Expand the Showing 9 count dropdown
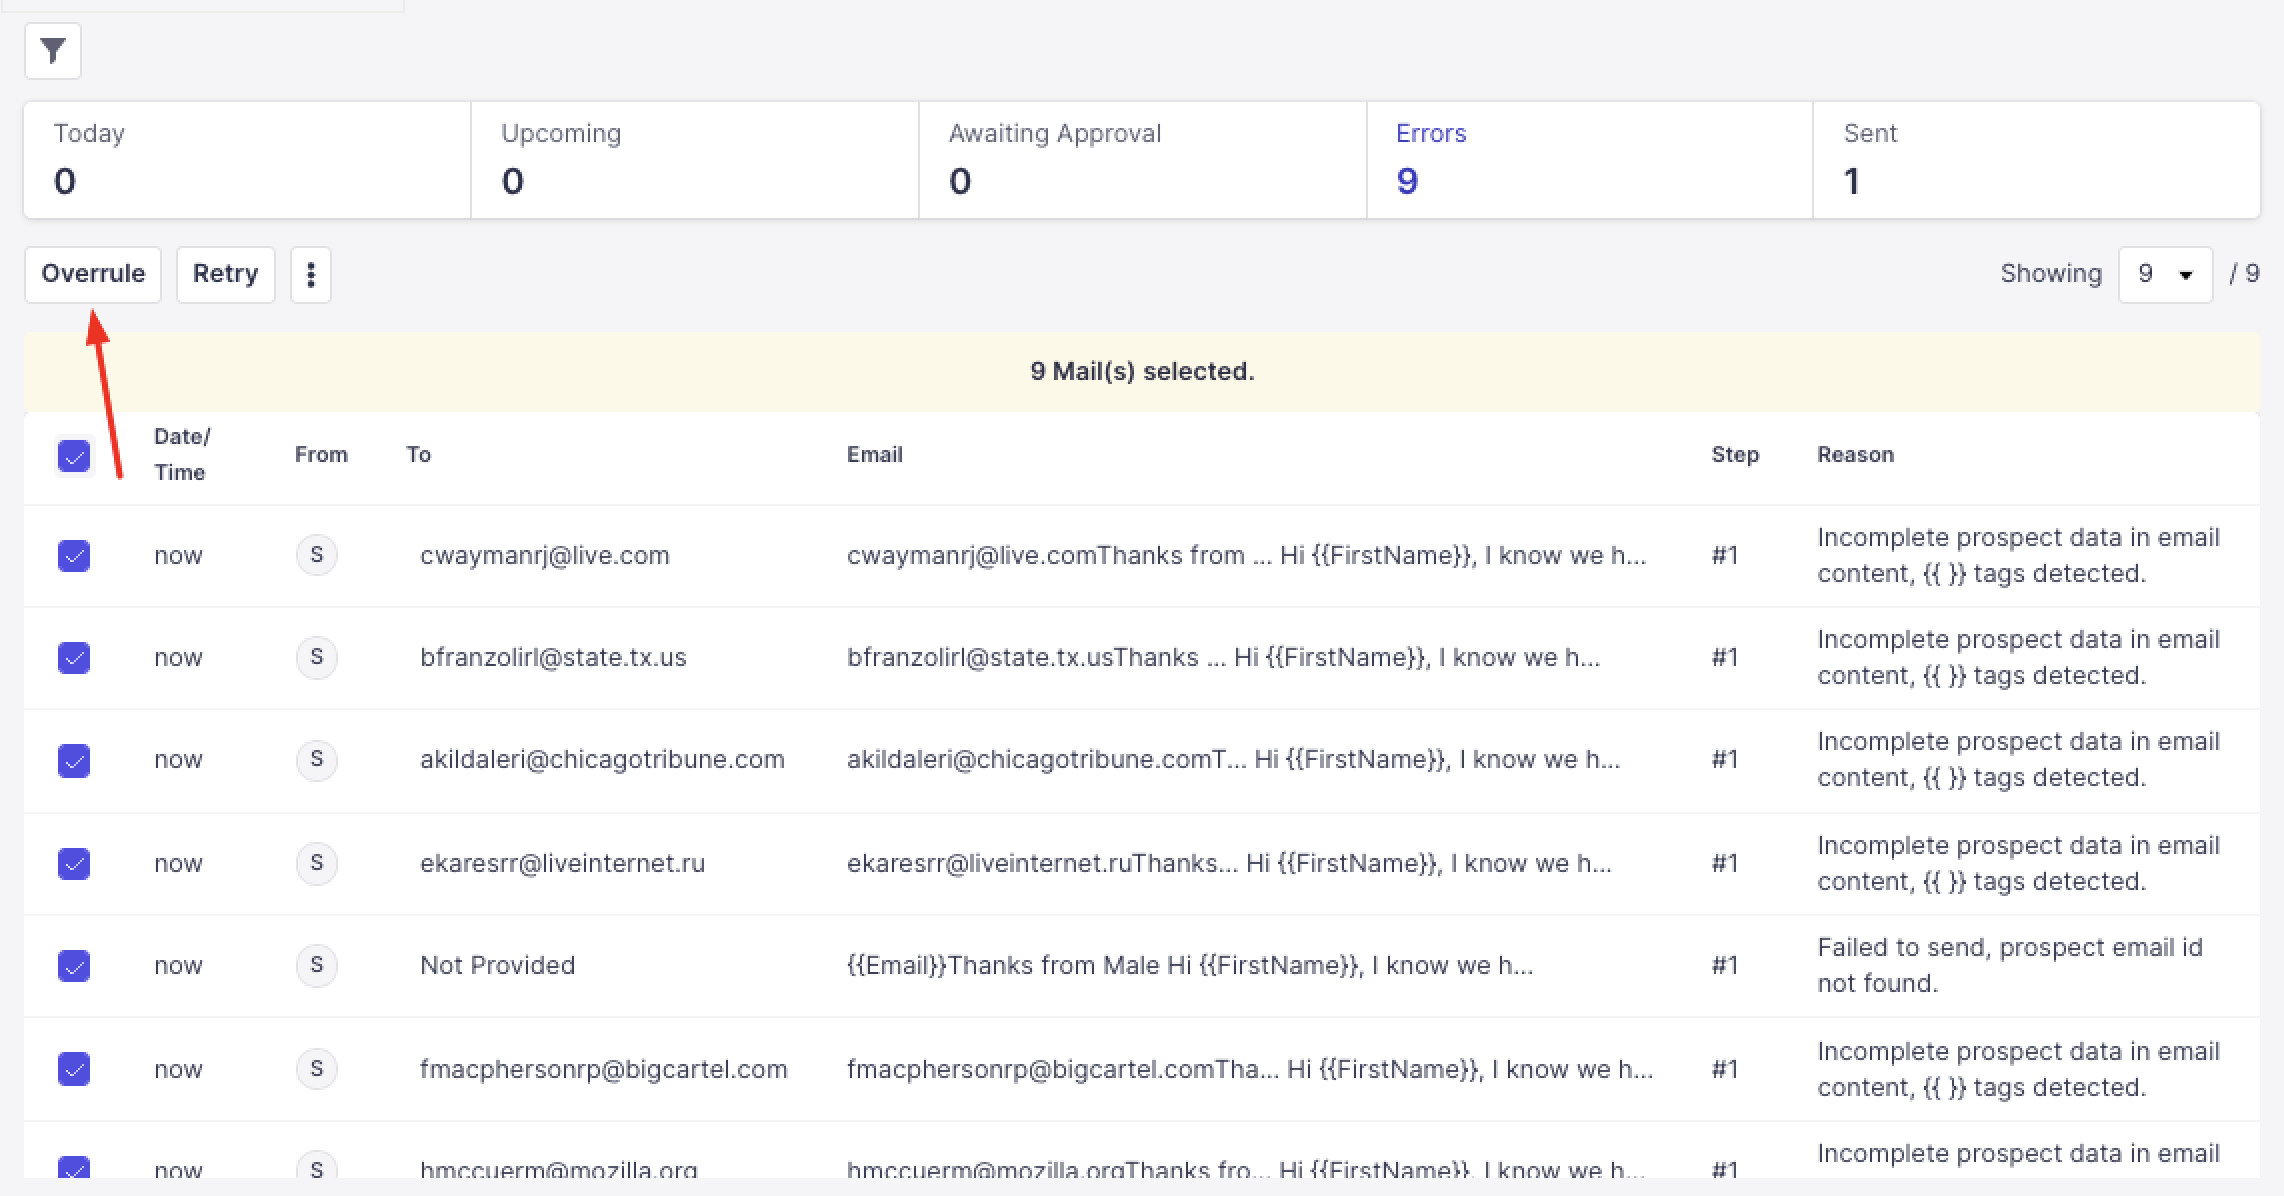Viewport: 2284px width, 1196px height. 2165,274
